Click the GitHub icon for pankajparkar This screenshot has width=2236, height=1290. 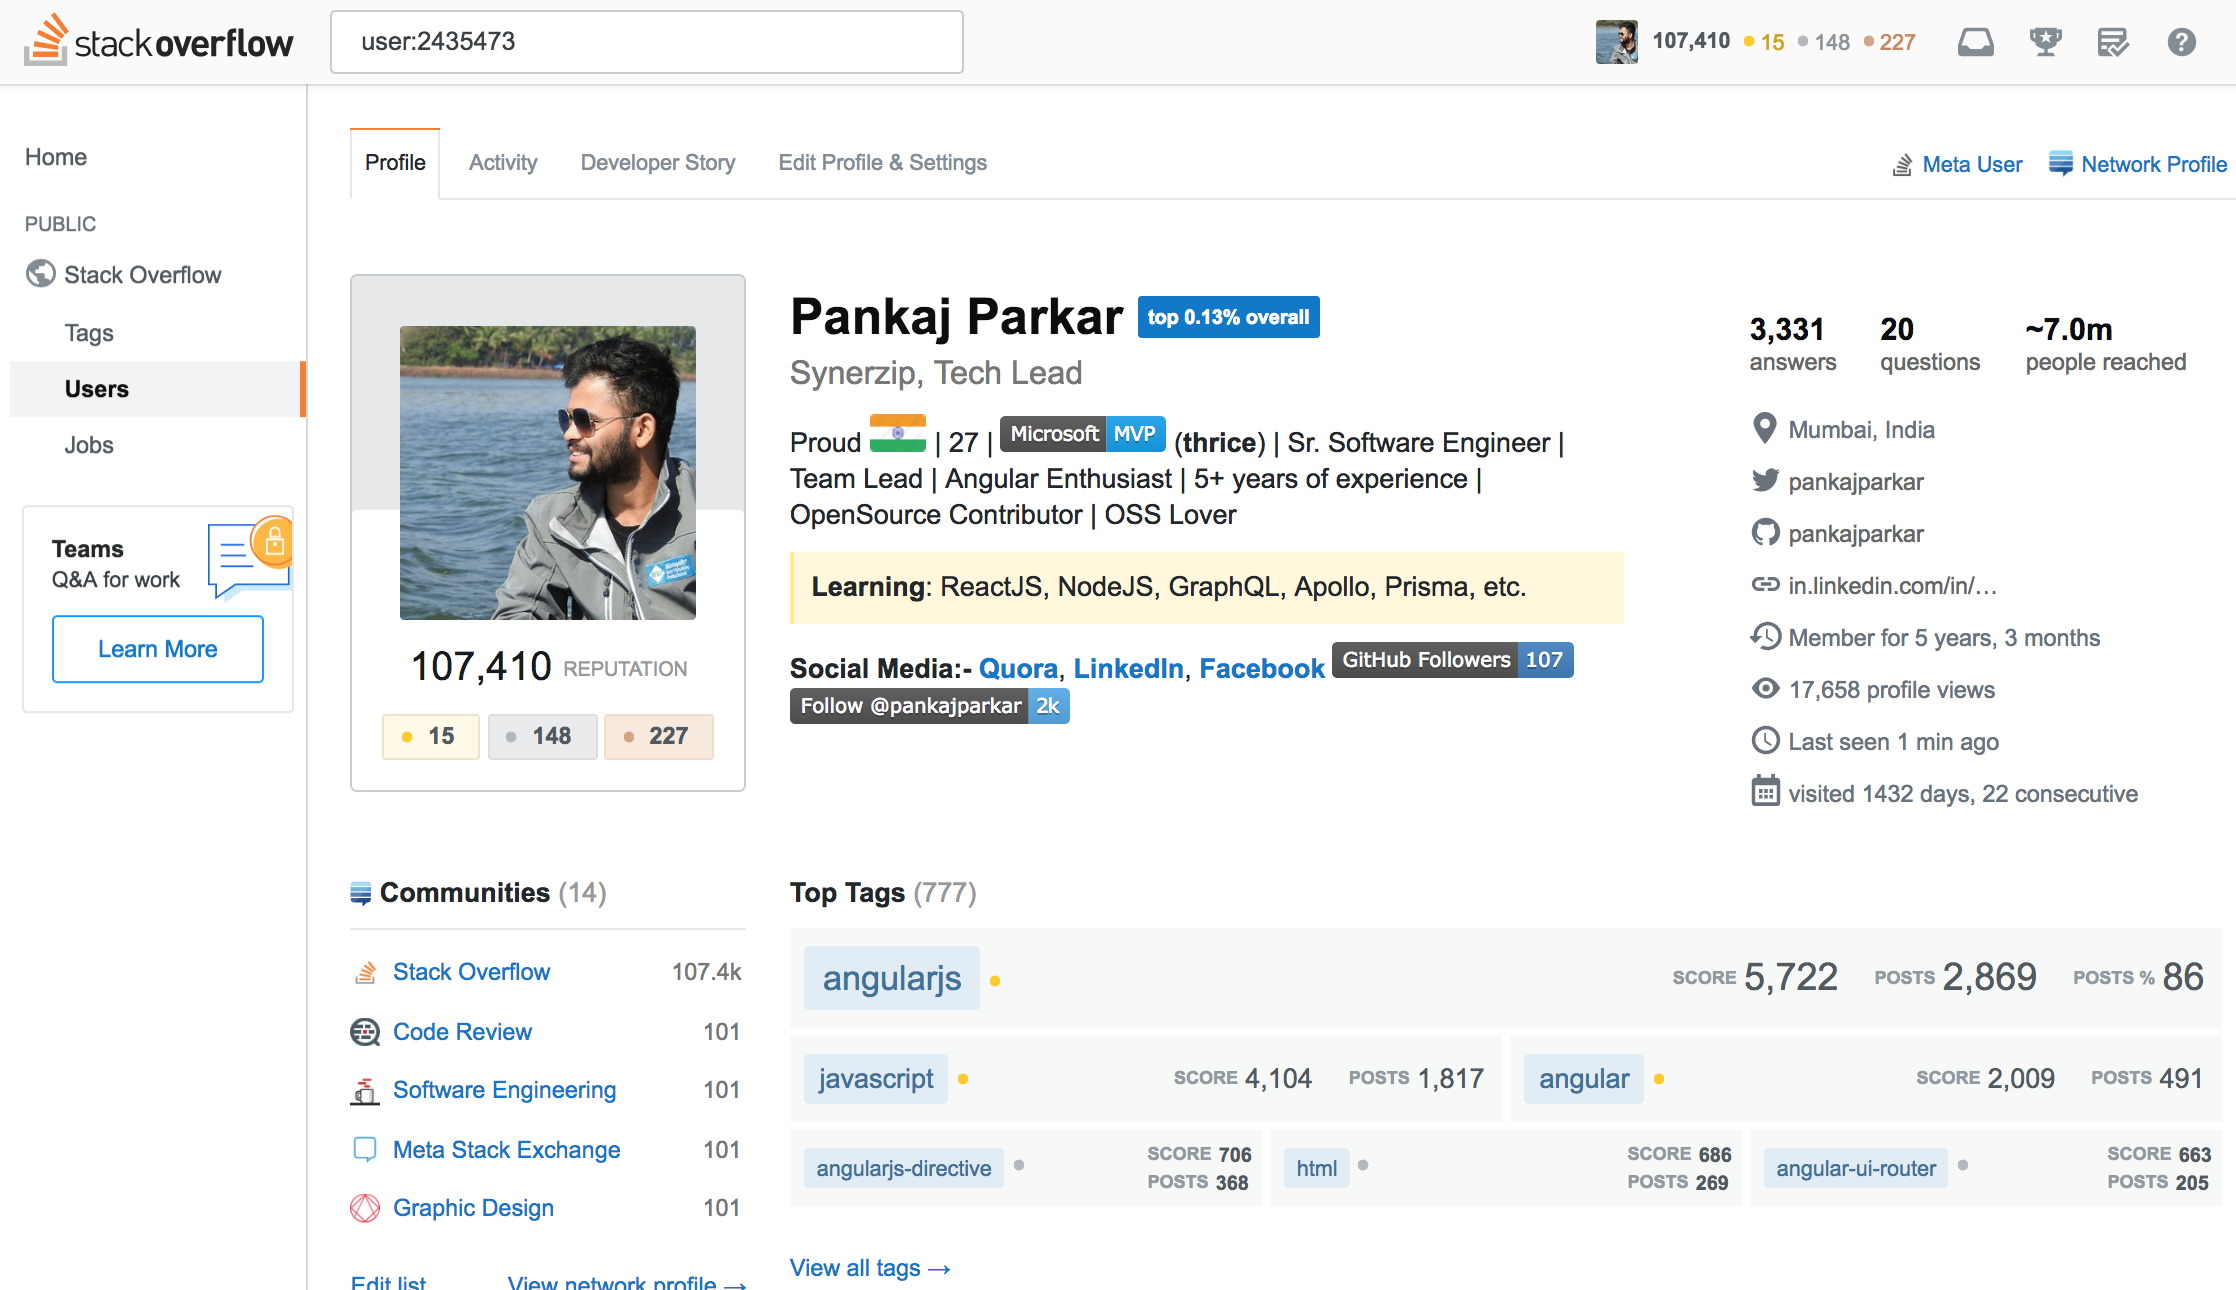(1765, 533)
